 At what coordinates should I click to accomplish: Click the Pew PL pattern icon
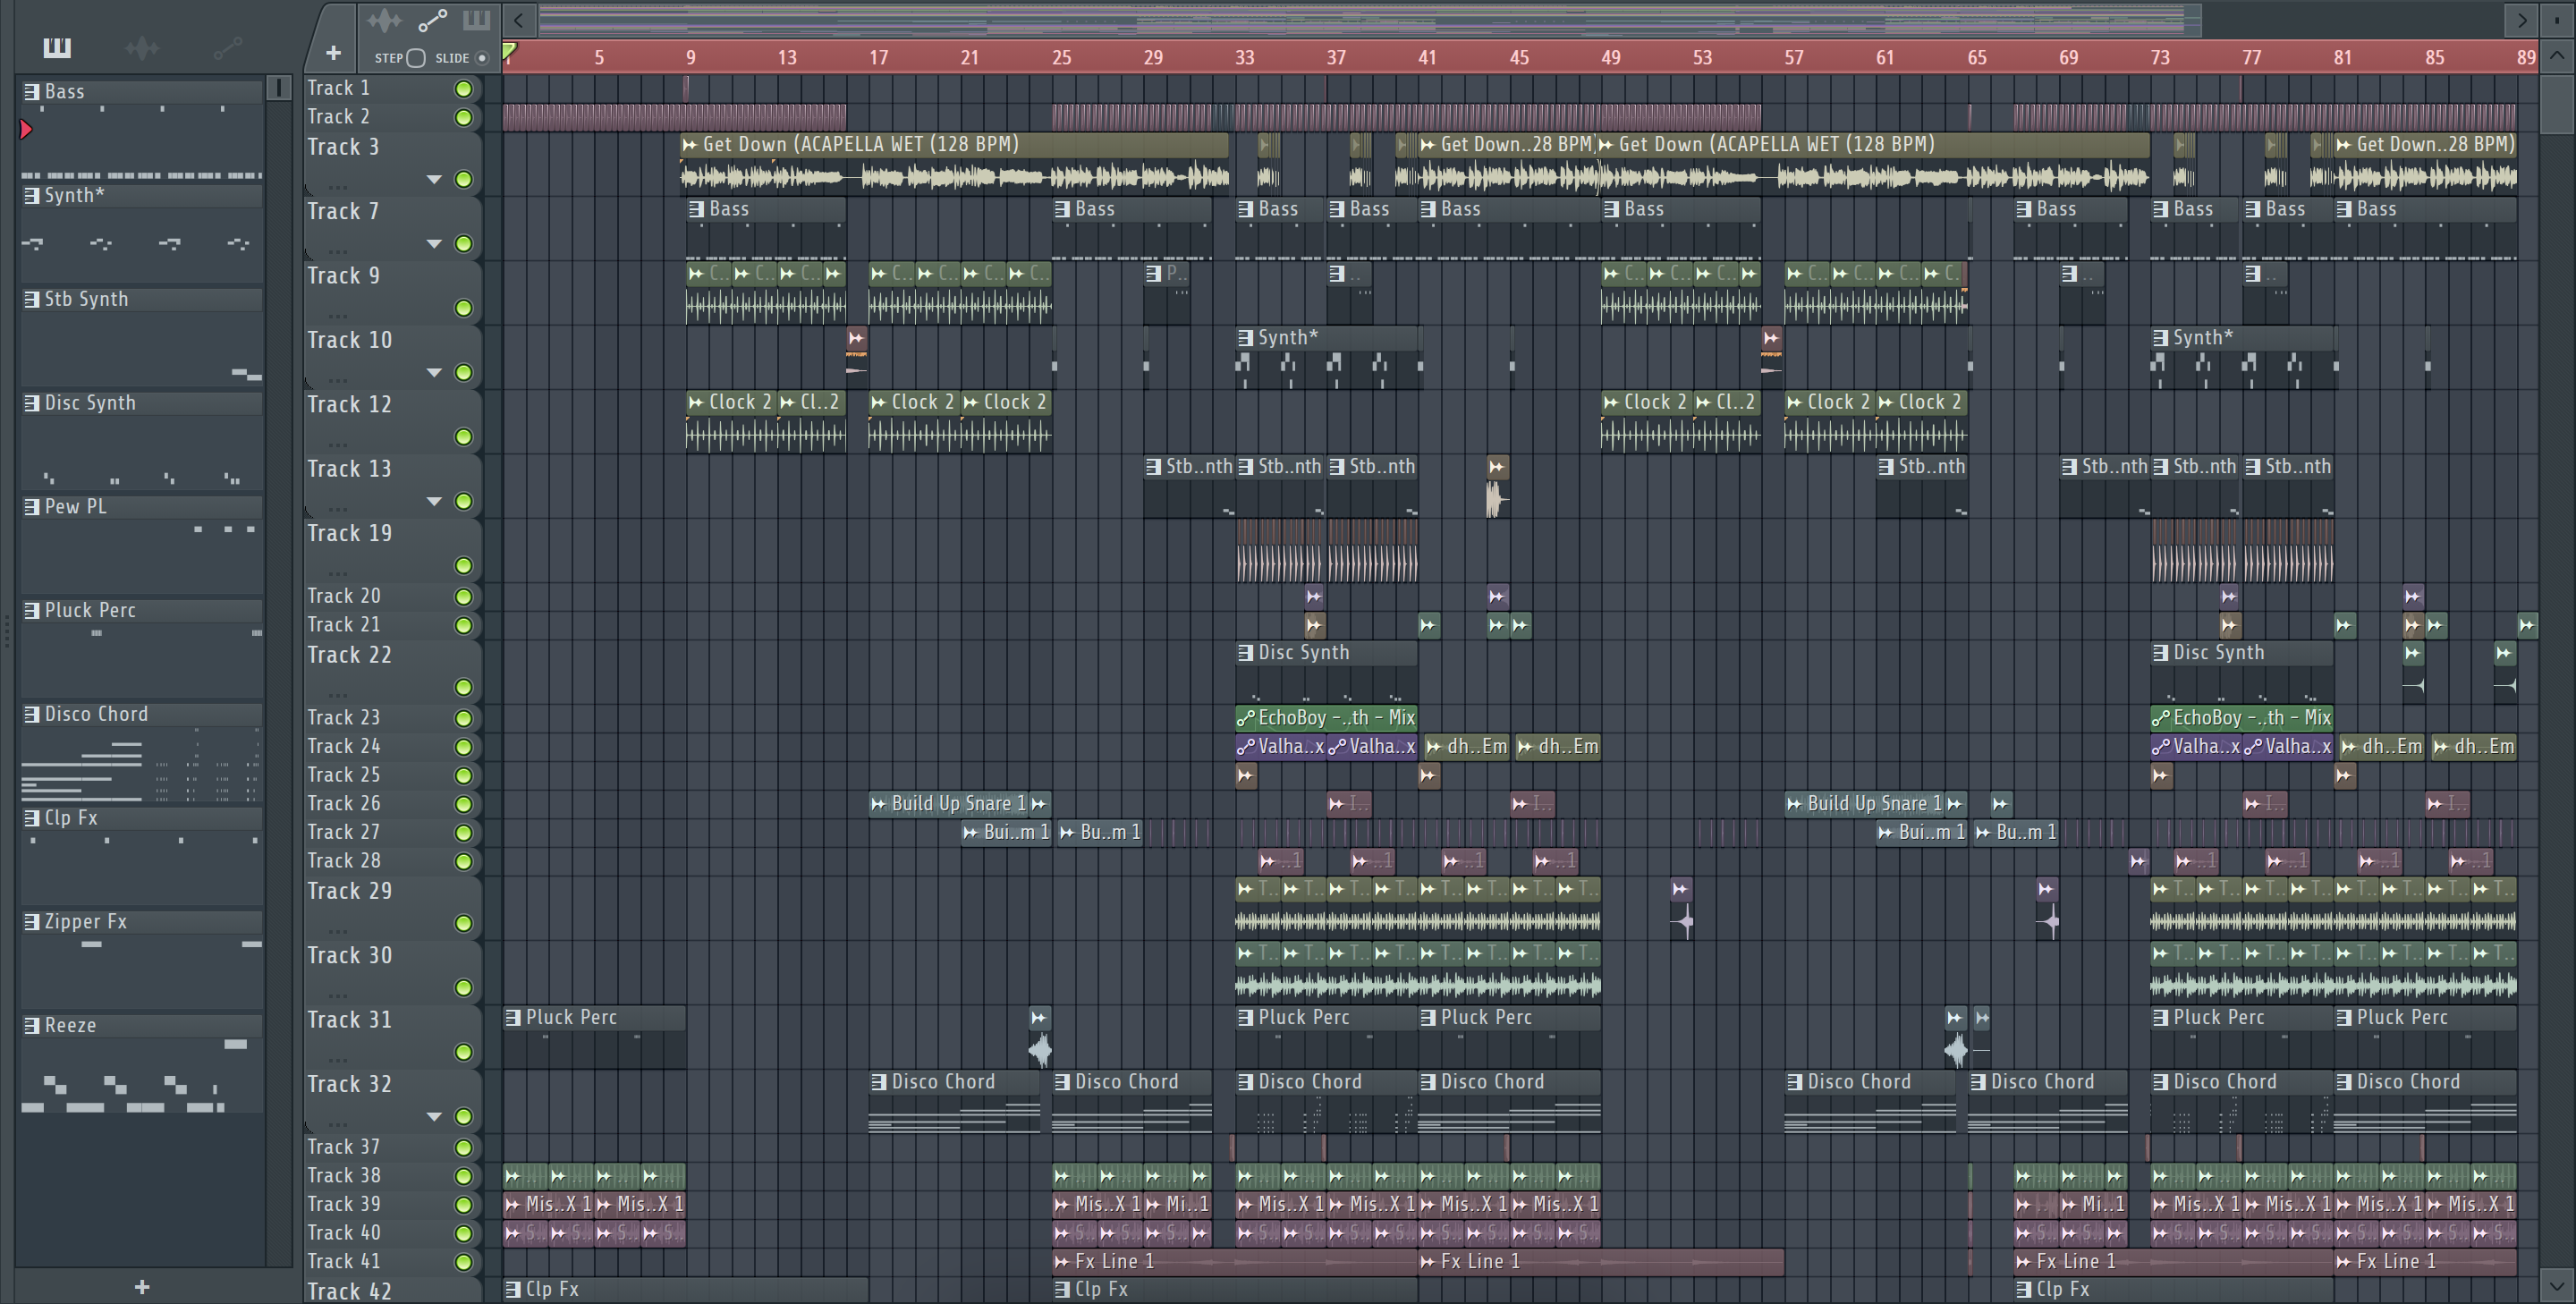32,506
